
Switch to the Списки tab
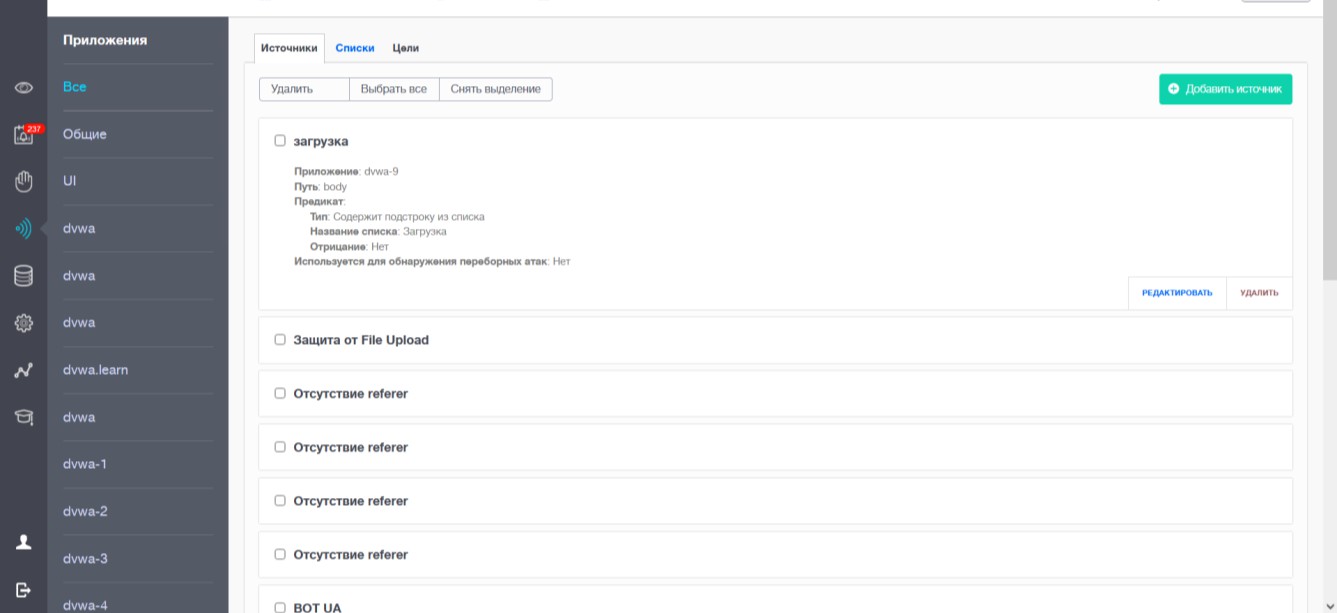(x=355, y=48)
